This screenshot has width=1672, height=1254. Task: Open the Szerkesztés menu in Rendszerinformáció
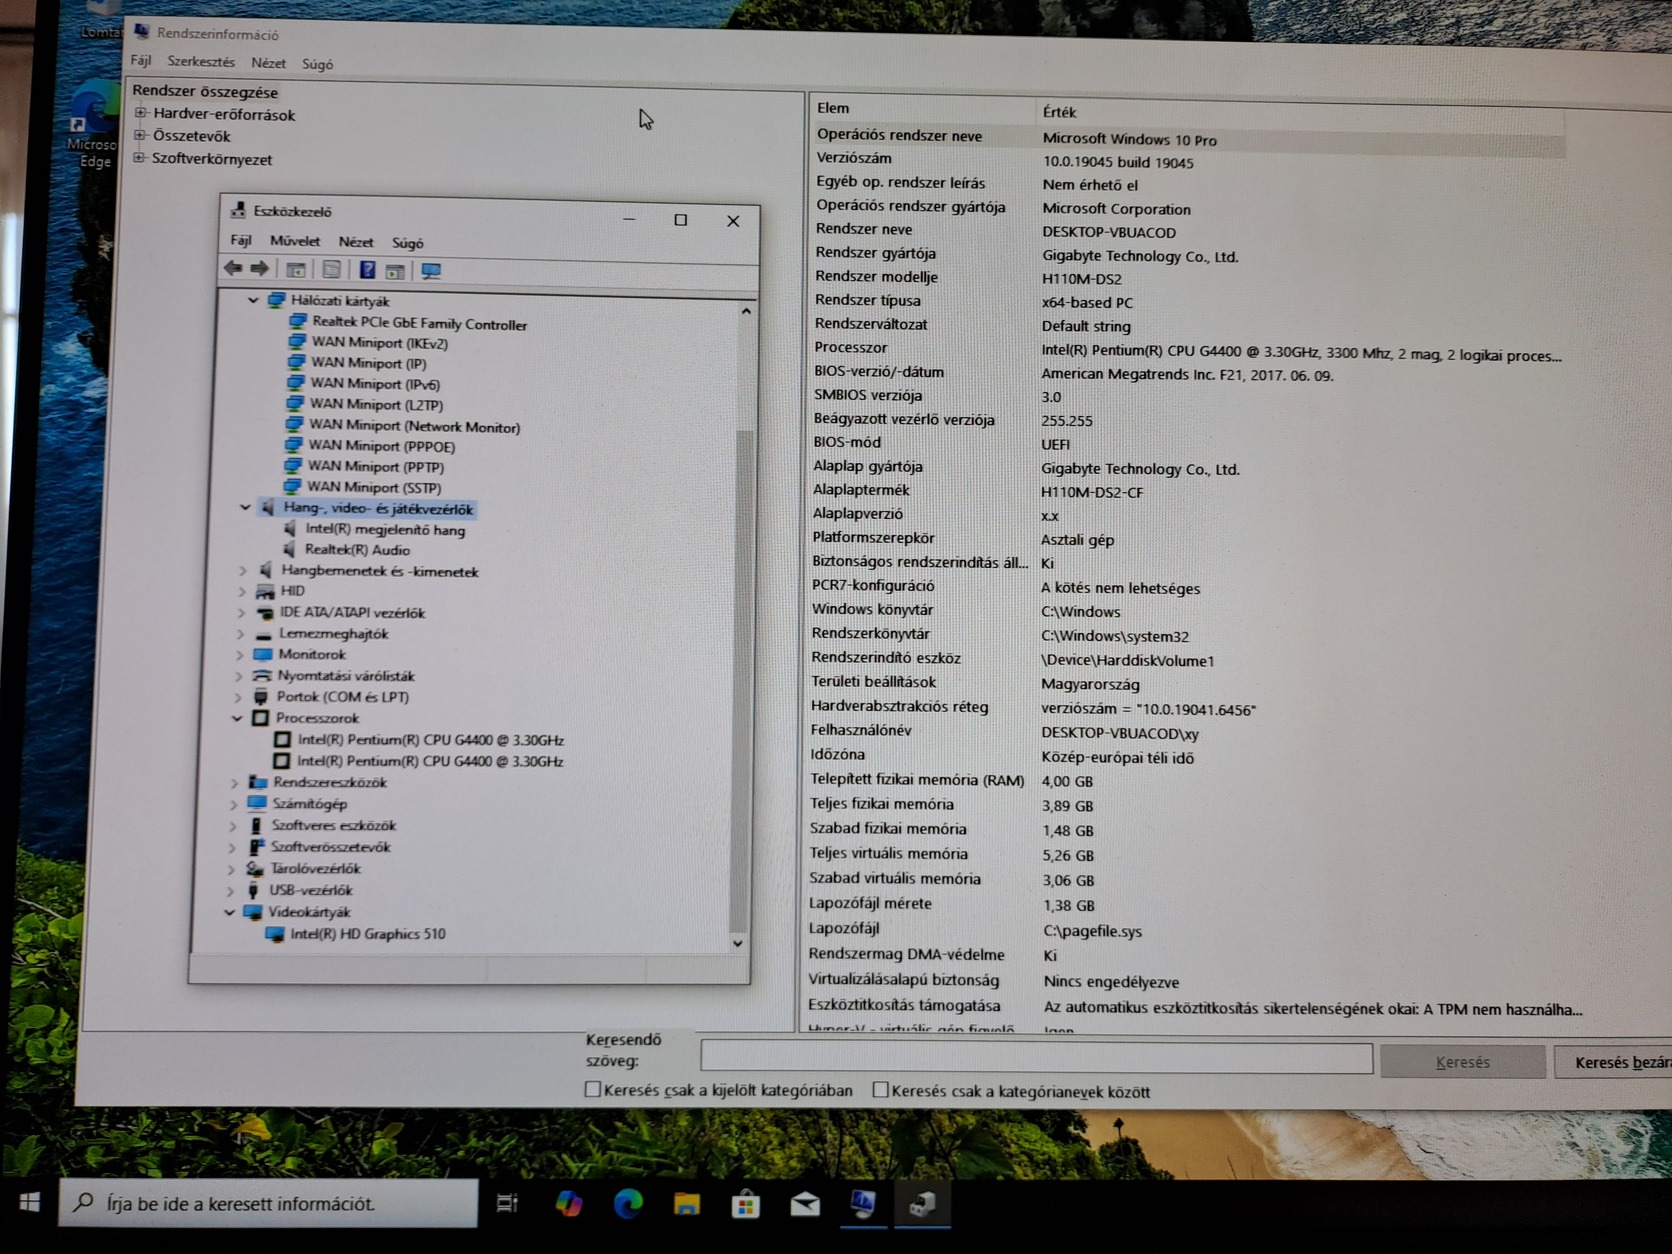(201, 61)
